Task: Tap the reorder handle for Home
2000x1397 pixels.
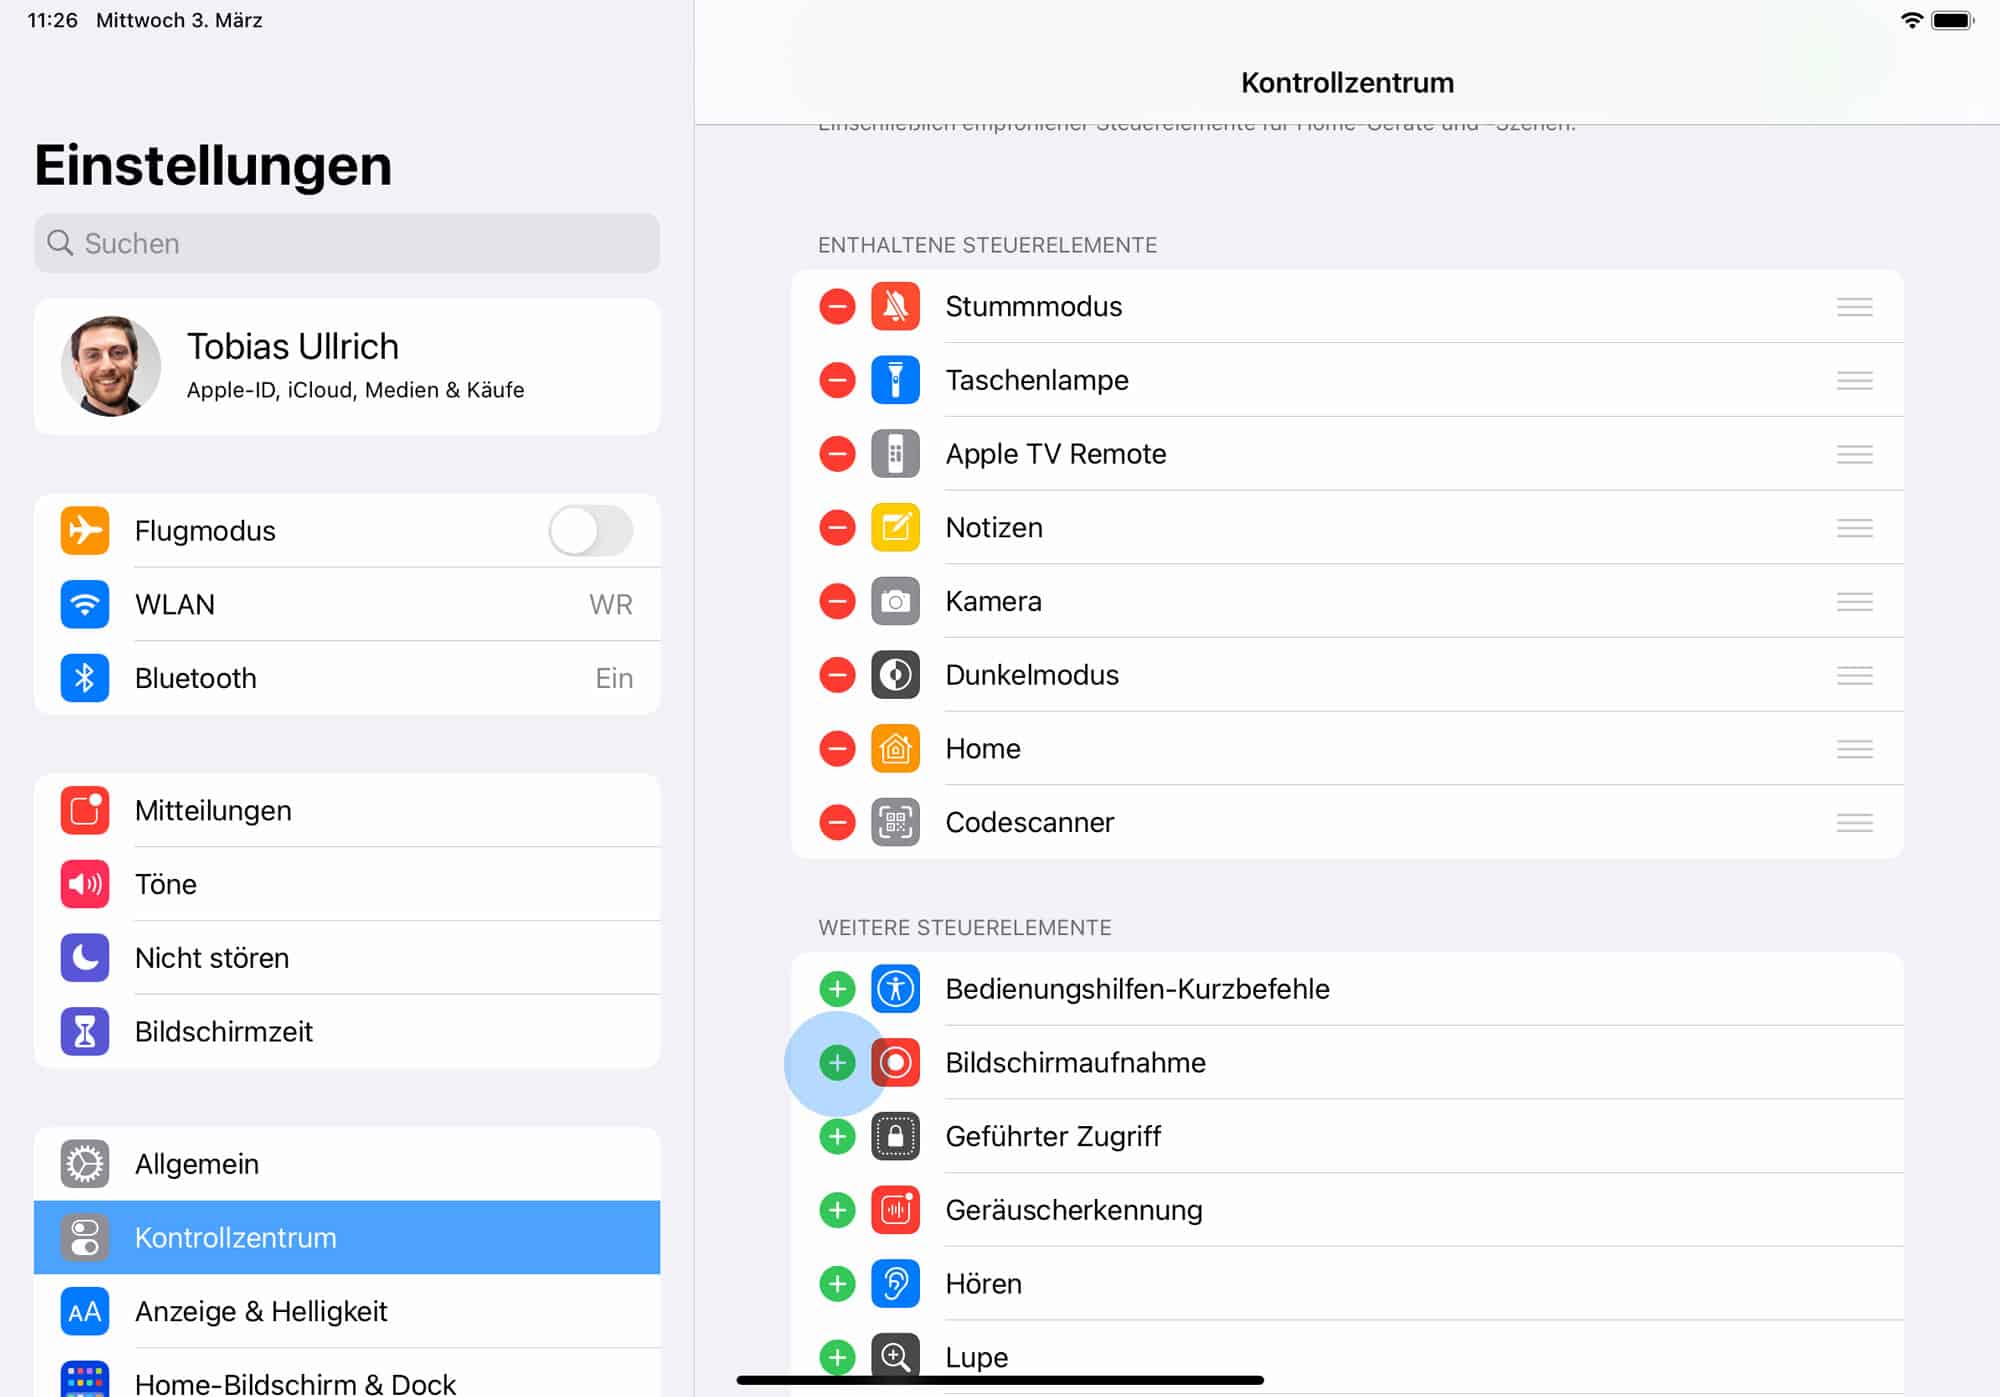Action: tap(1854, 749)
